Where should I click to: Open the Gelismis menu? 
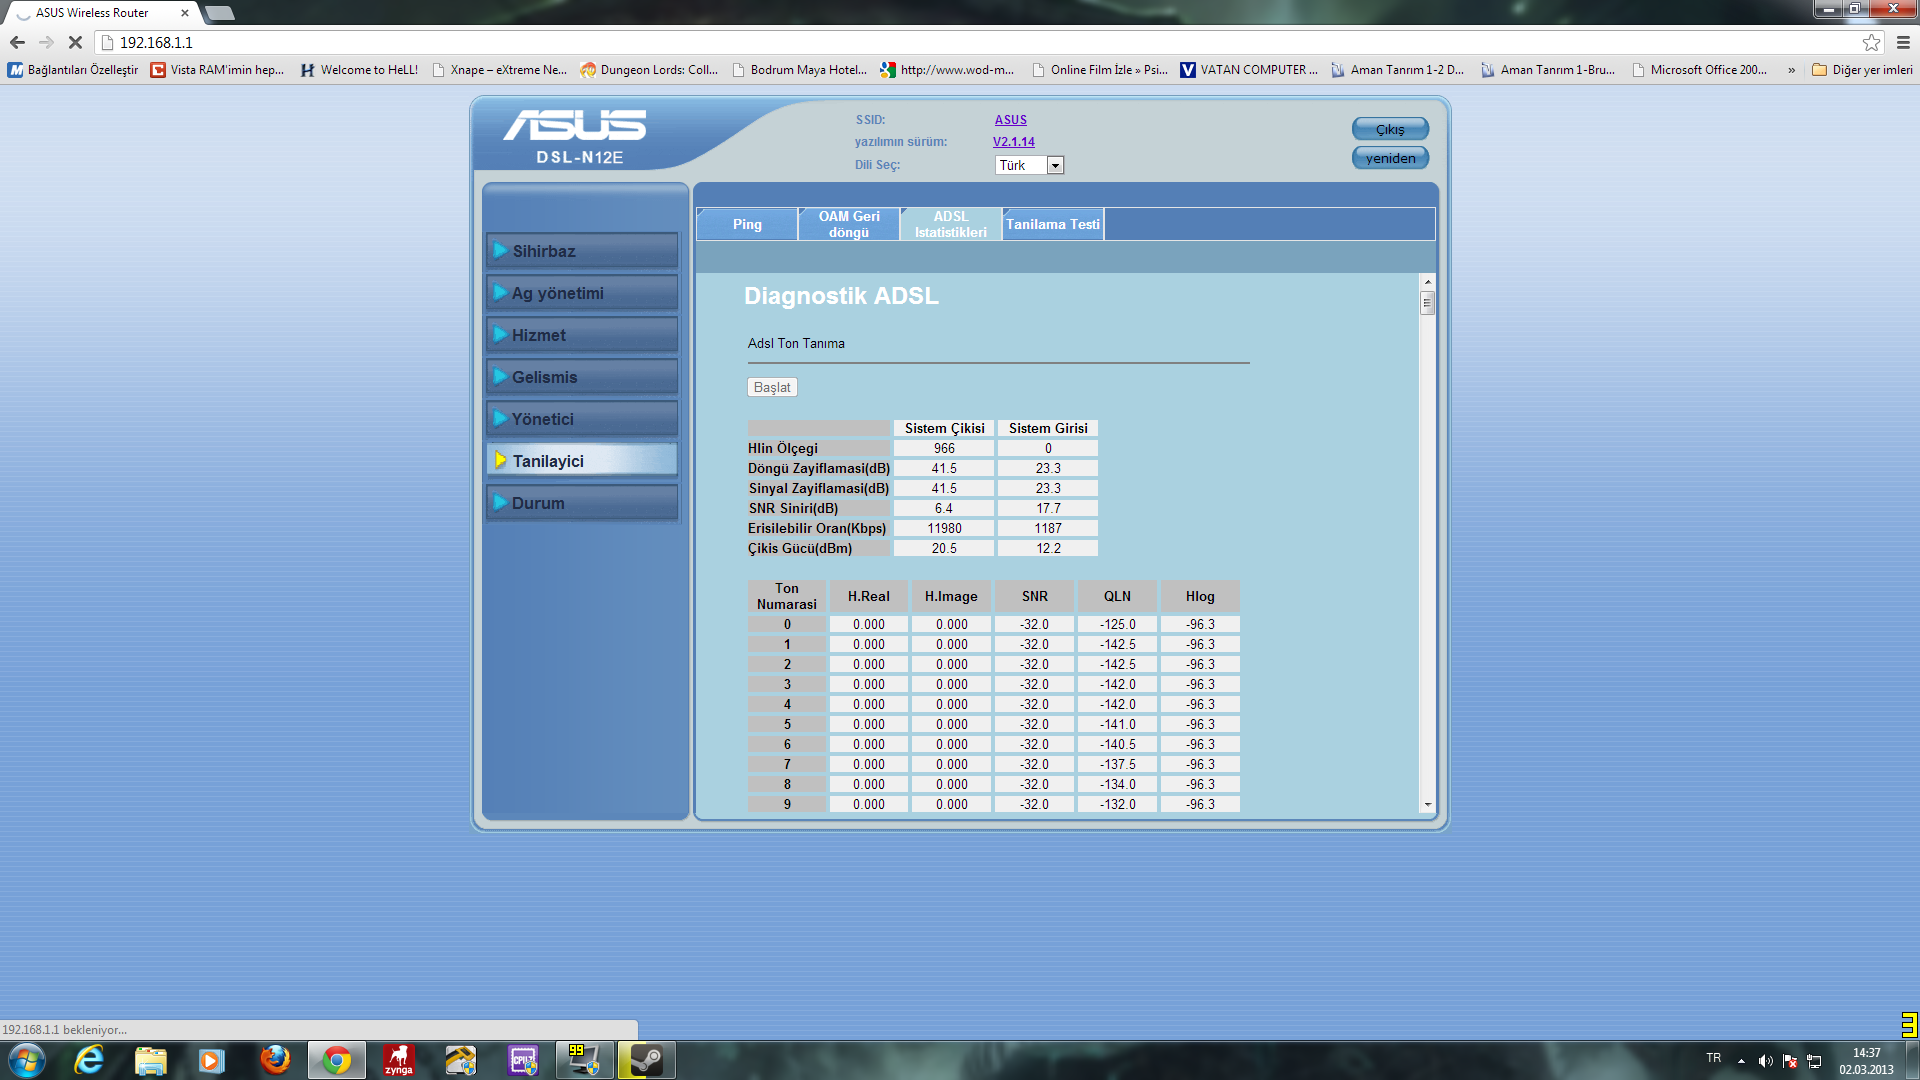tap(582, 377)
